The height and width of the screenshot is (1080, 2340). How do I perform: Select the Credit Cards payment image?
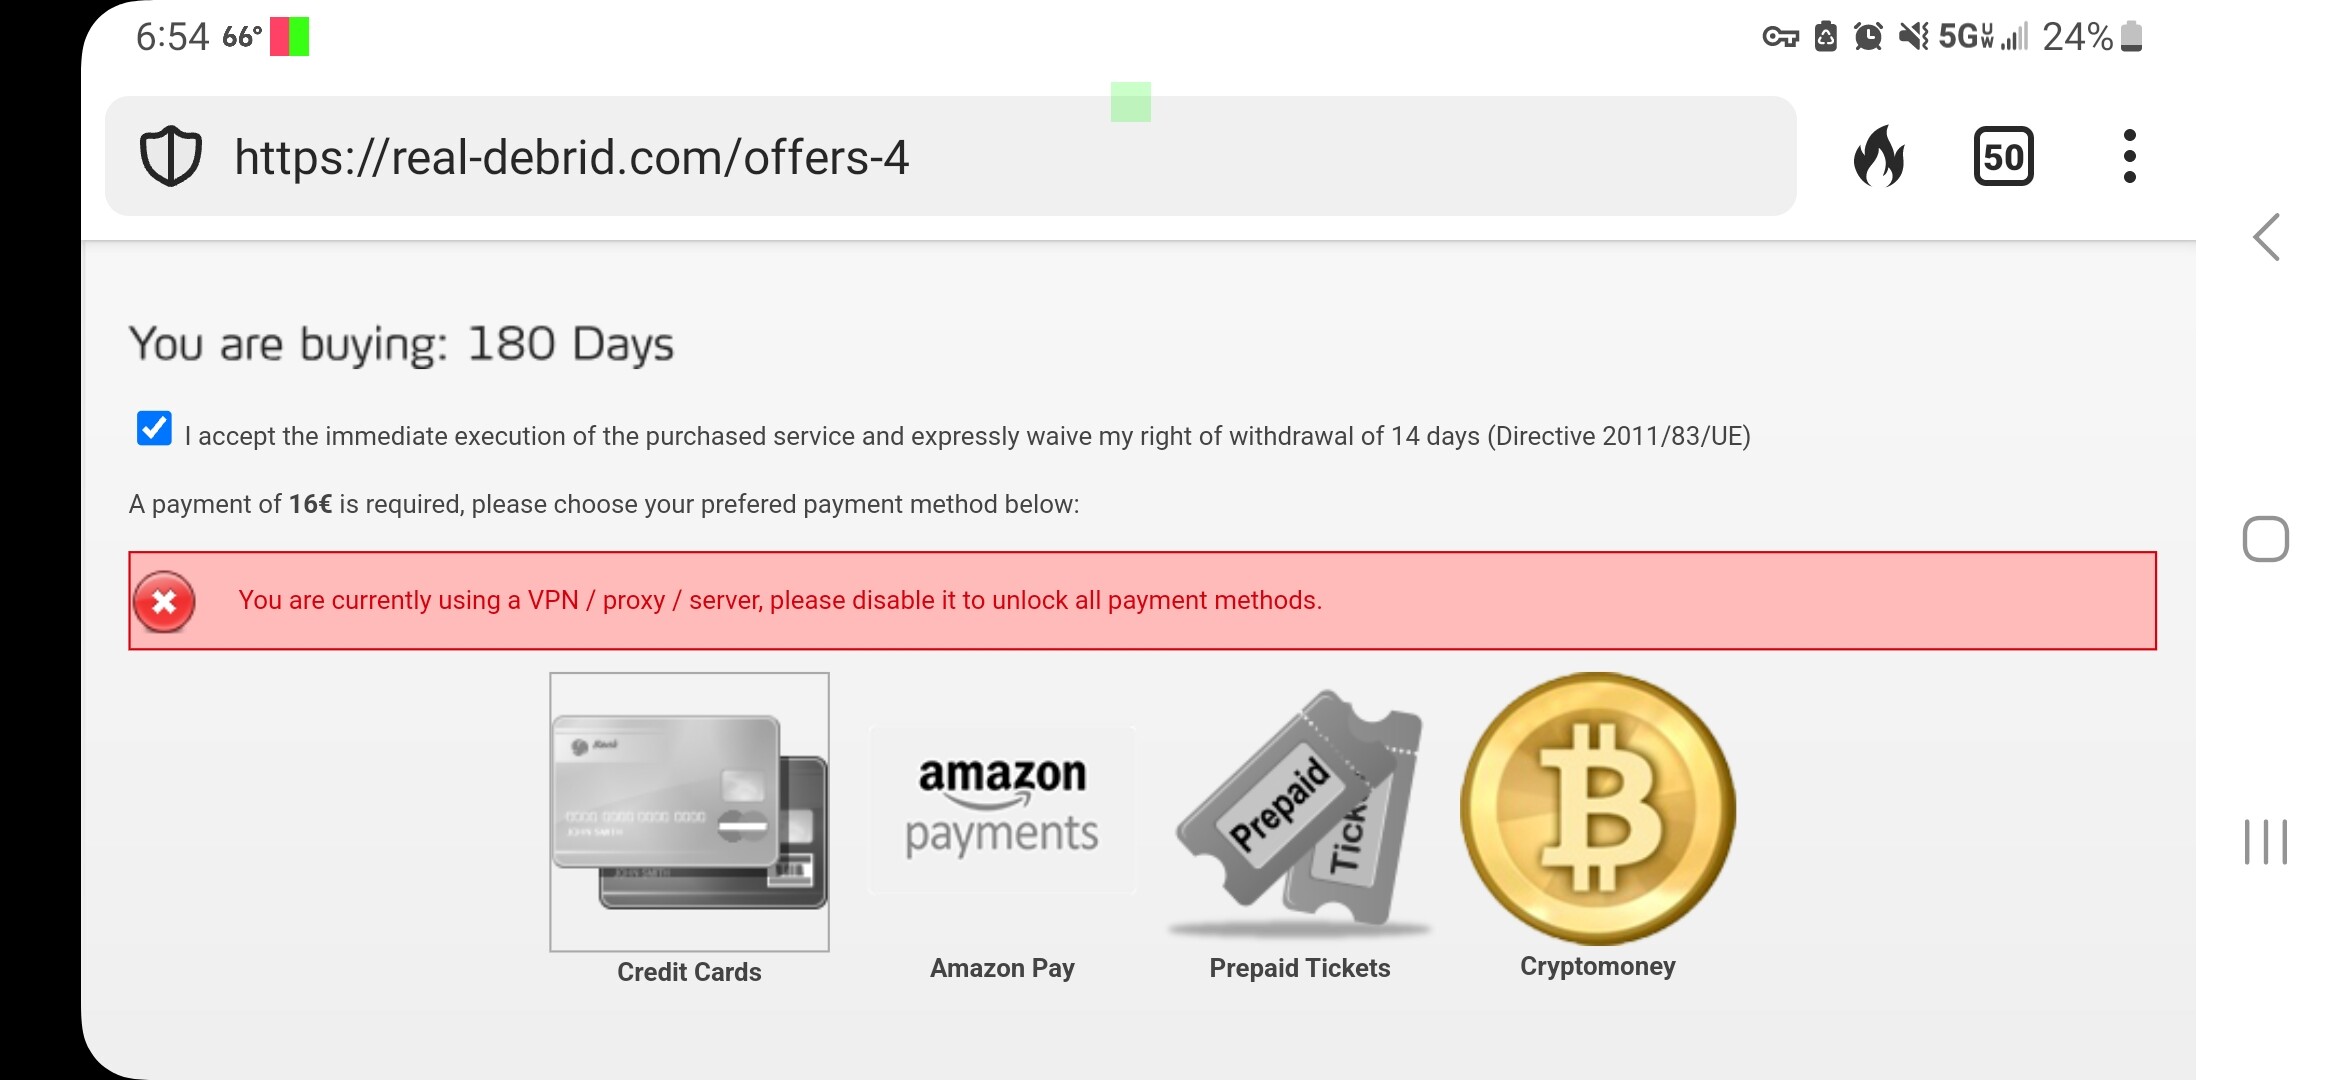pos(689,811)
